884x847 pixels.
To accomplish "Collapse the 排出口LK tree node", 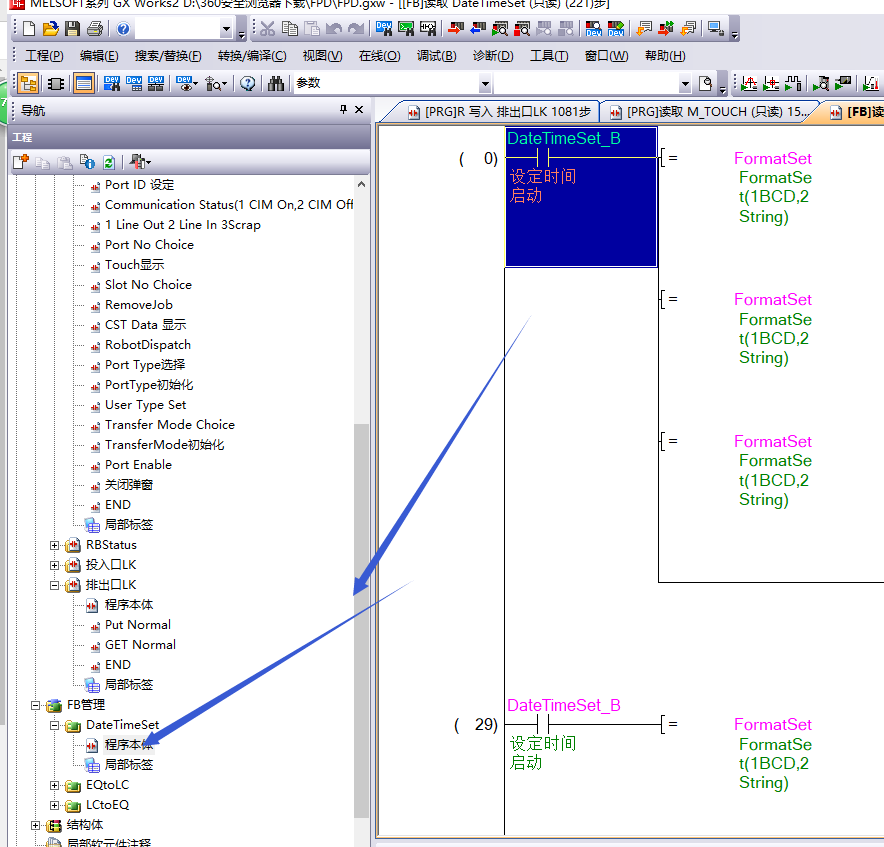I will (55, 585).
